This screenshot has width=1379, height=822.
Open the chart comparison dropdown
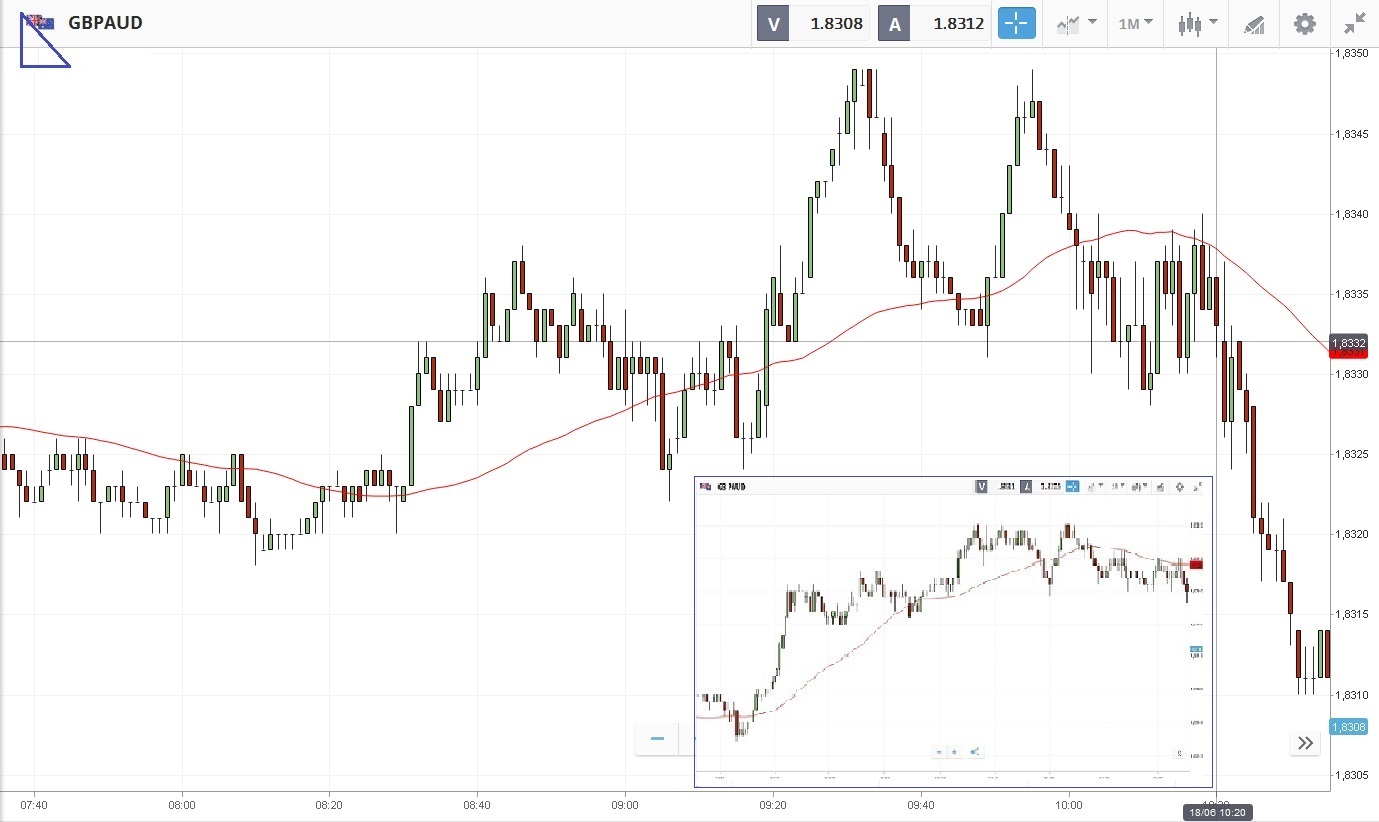click(x=1076, y=23)
